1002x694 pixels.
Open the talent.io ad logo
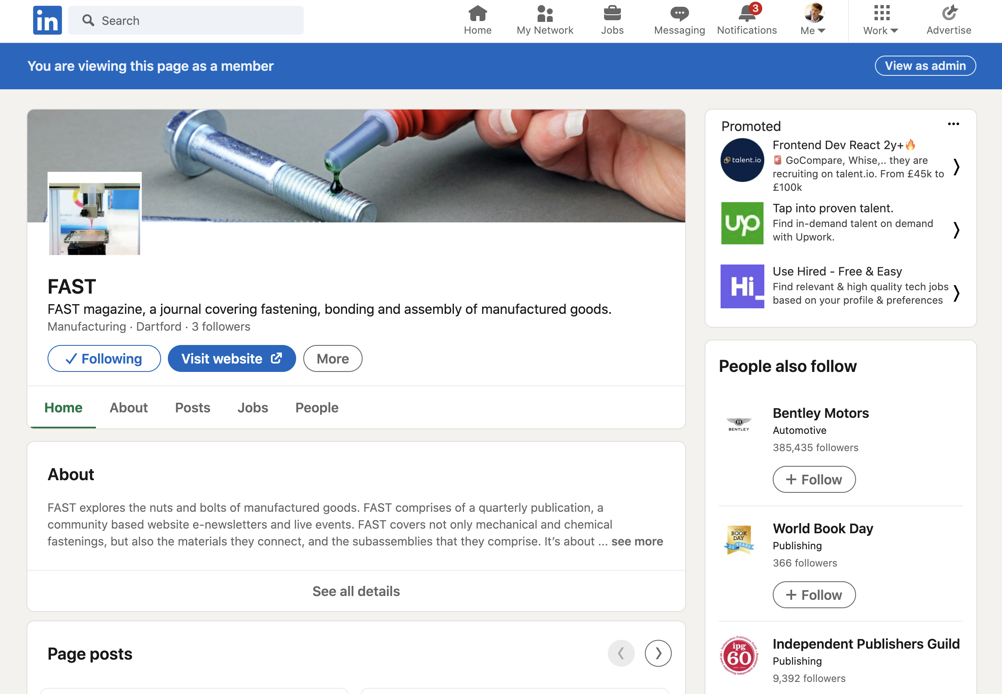(x=742, y=160)
